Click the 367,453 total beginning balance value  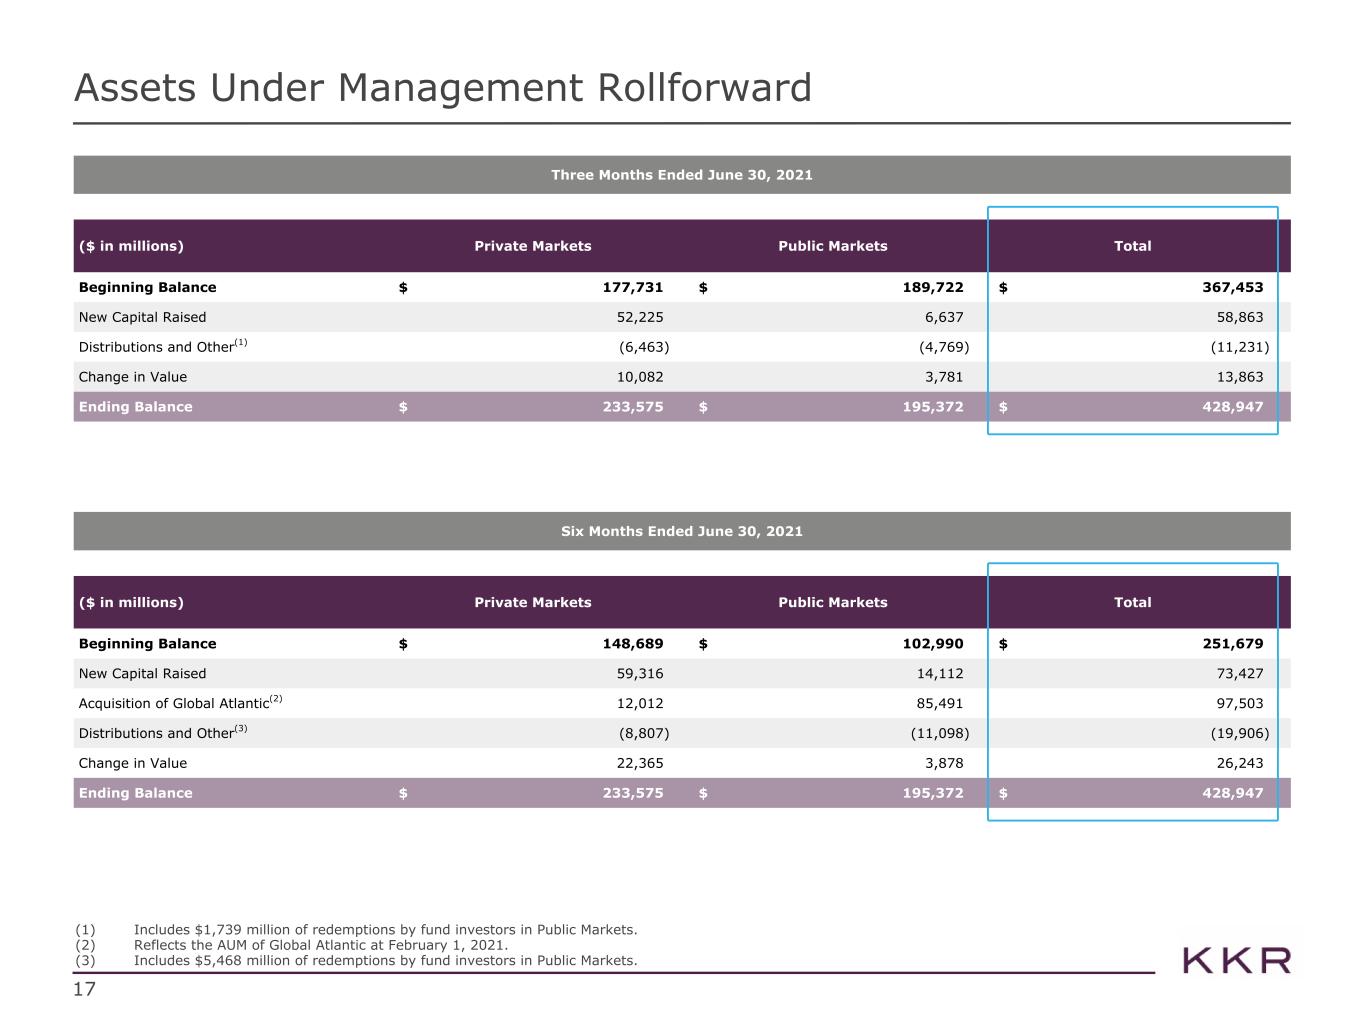pos(1233,287)
